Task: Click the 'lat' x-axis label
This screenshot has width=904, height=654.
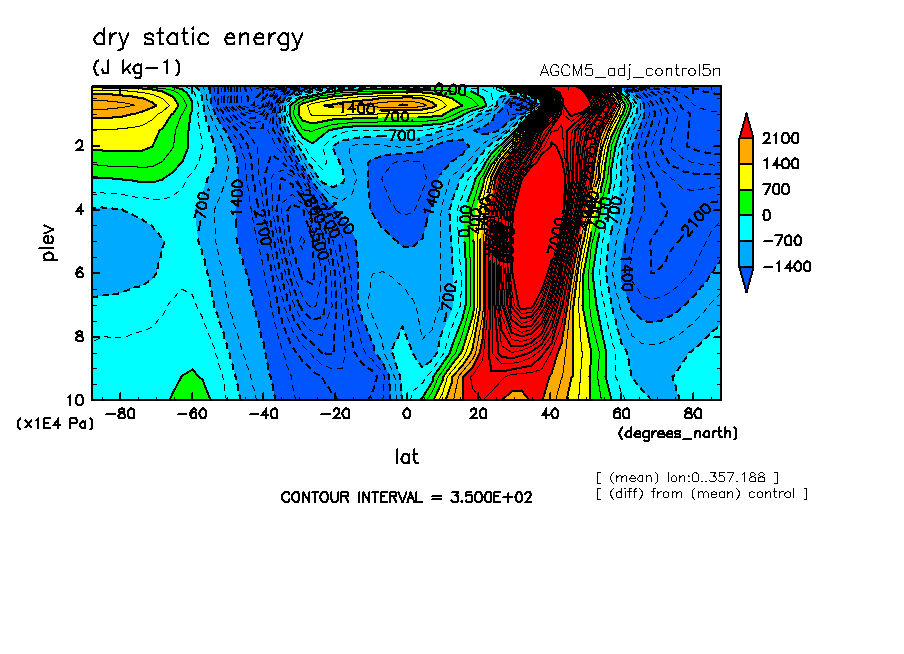Action: 406,457
